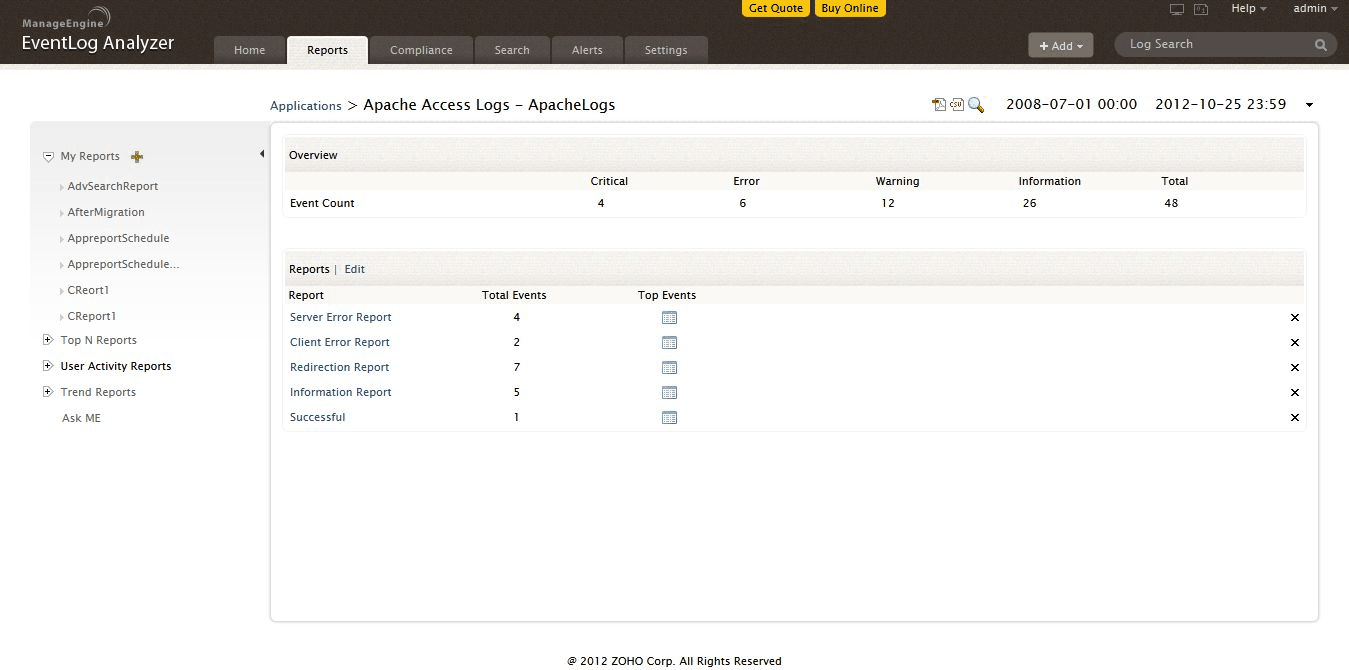Collapse the My Reports tree
This screenshot has width=1349, height=670.
48,157
